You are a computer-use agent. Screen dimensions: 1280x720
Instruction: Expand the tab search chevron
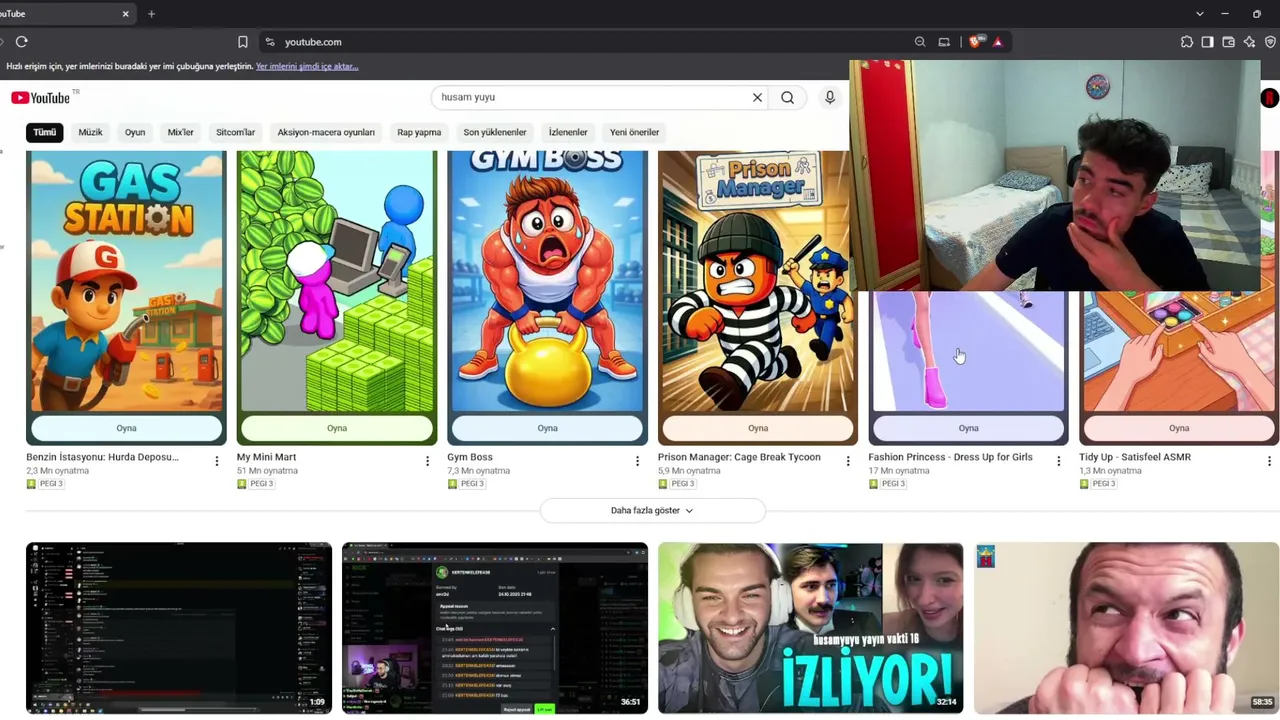coord(1199,14)
